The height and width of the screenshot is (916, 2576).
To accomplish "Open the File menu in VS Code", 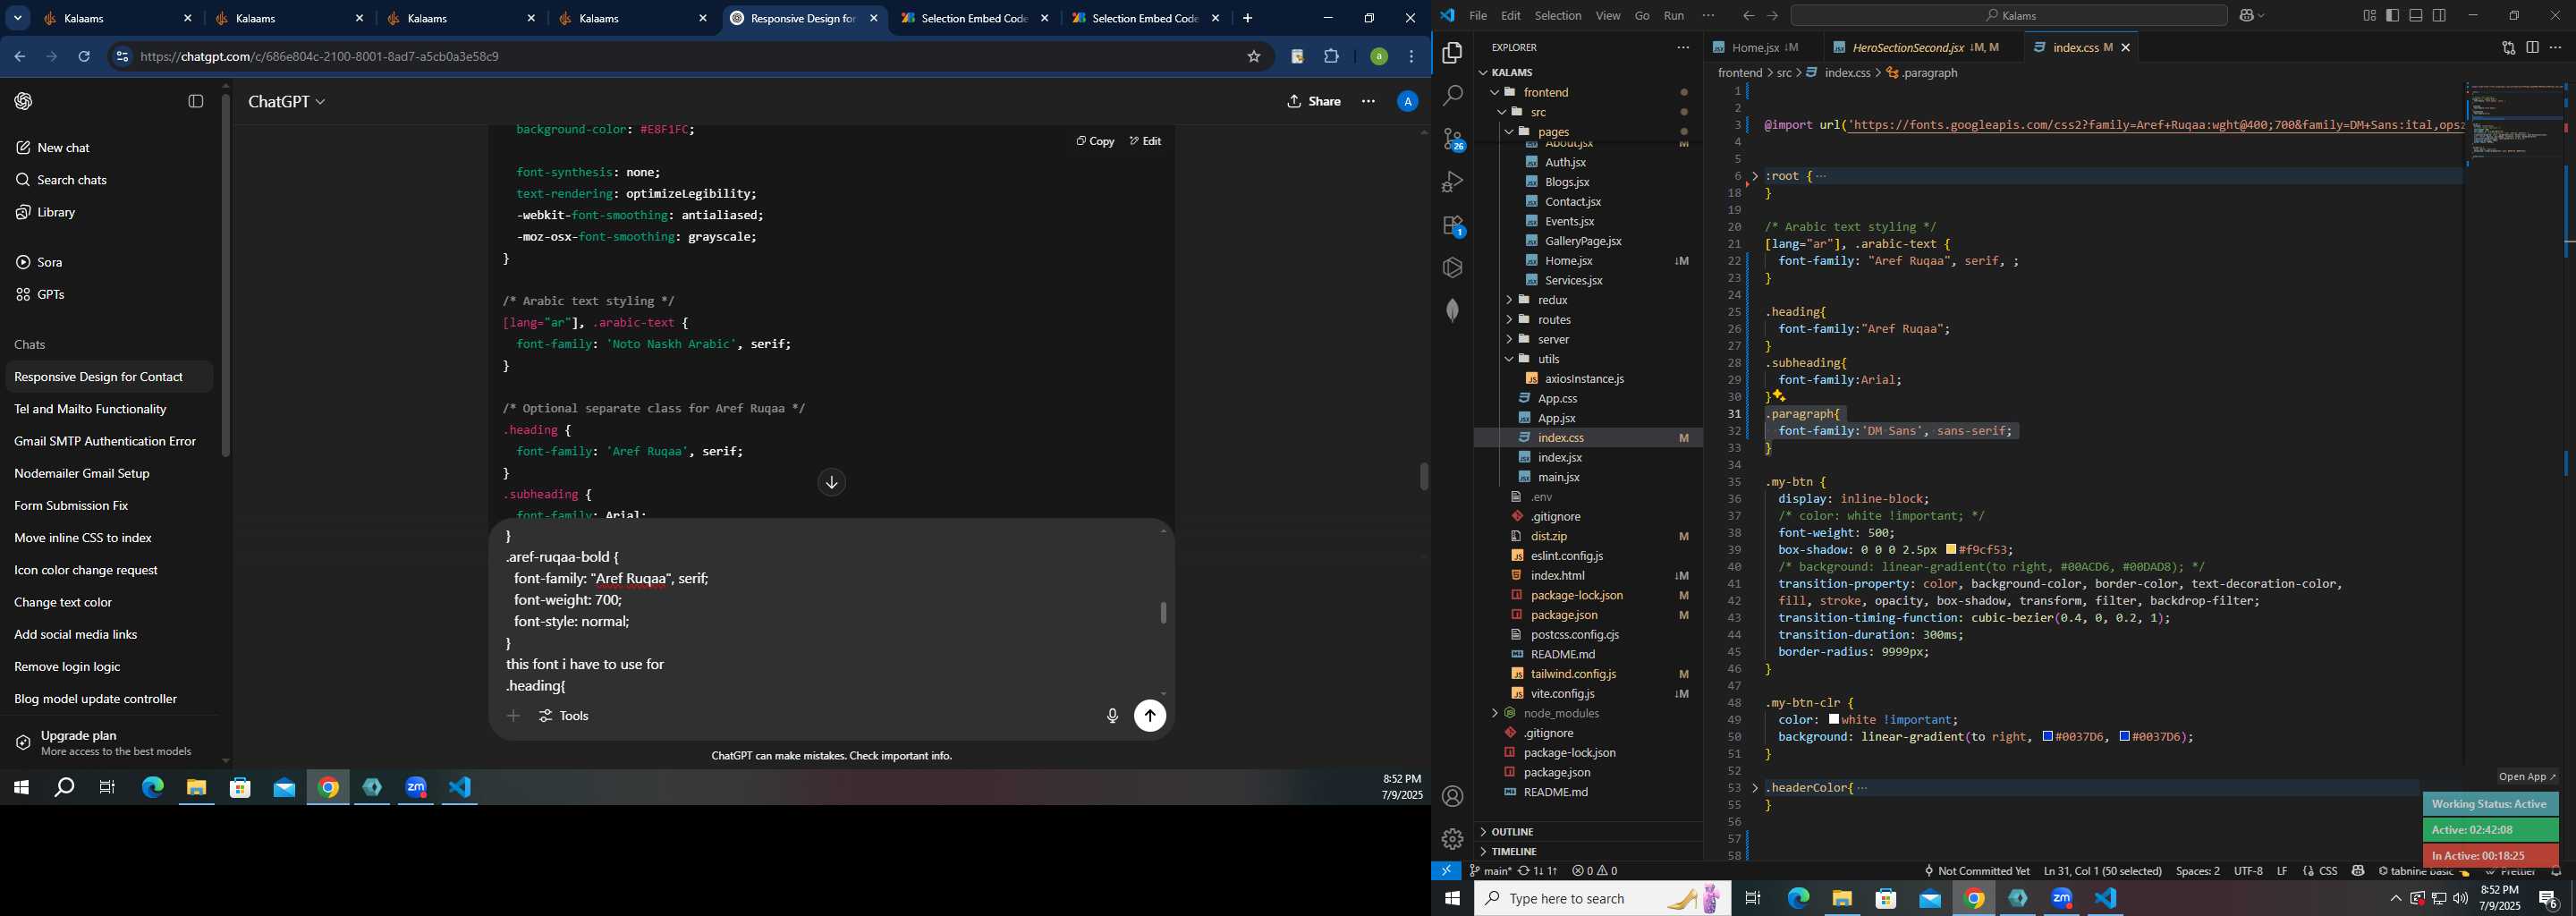I will click(x=1478, y=16).
